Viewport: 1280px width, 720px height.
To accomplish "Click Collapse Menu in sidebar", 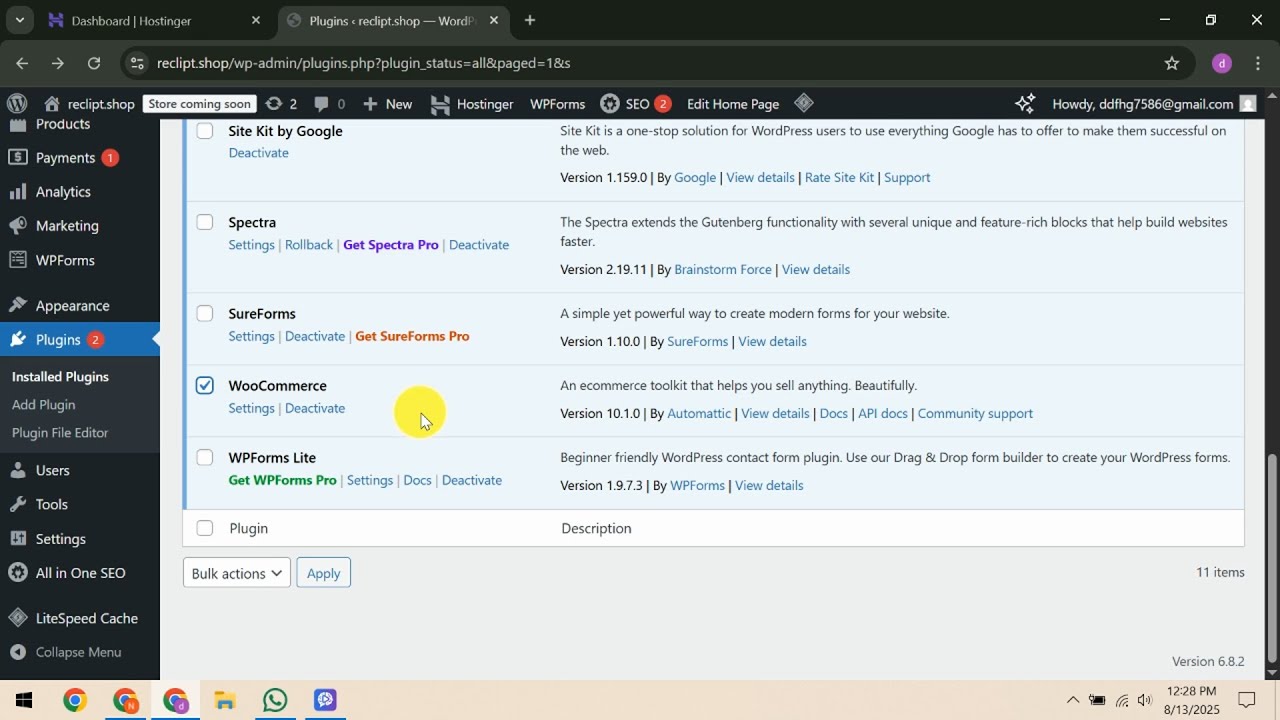I will point(80,652).
